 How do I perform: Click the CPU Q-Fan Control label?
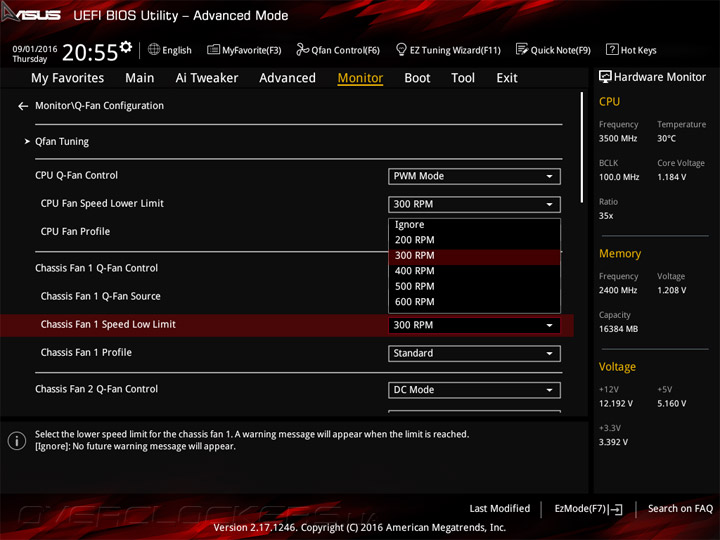[76, 175]
